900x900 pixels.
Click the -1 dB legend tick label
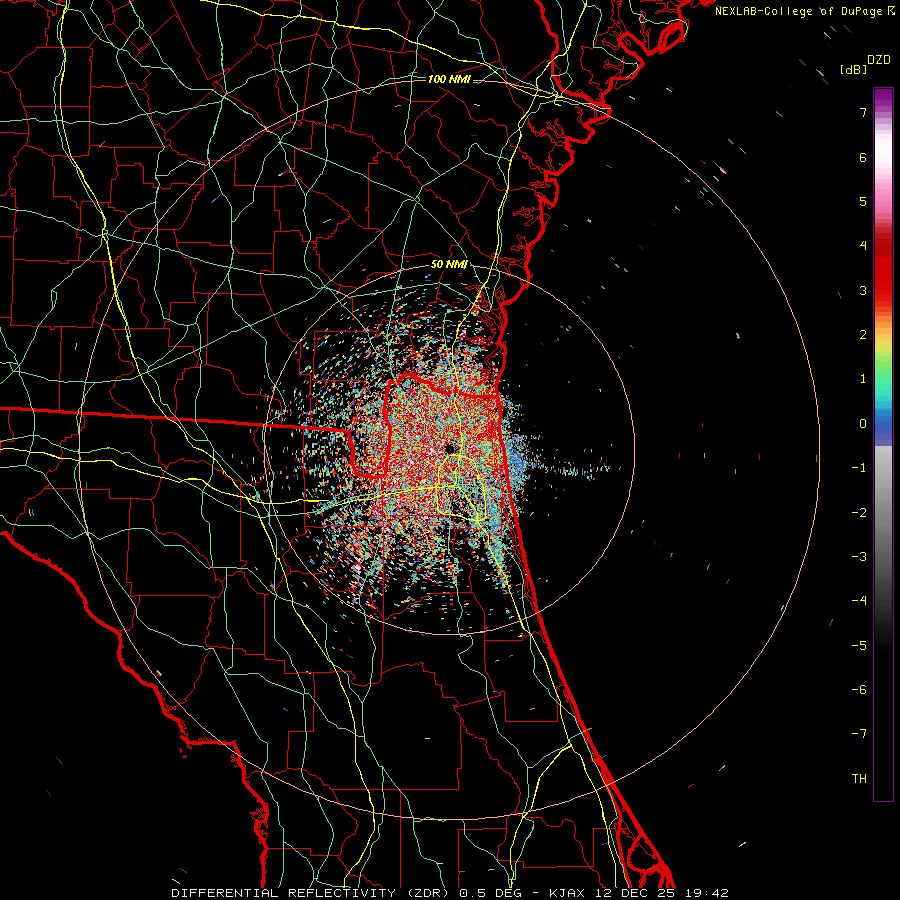(859, 468)
